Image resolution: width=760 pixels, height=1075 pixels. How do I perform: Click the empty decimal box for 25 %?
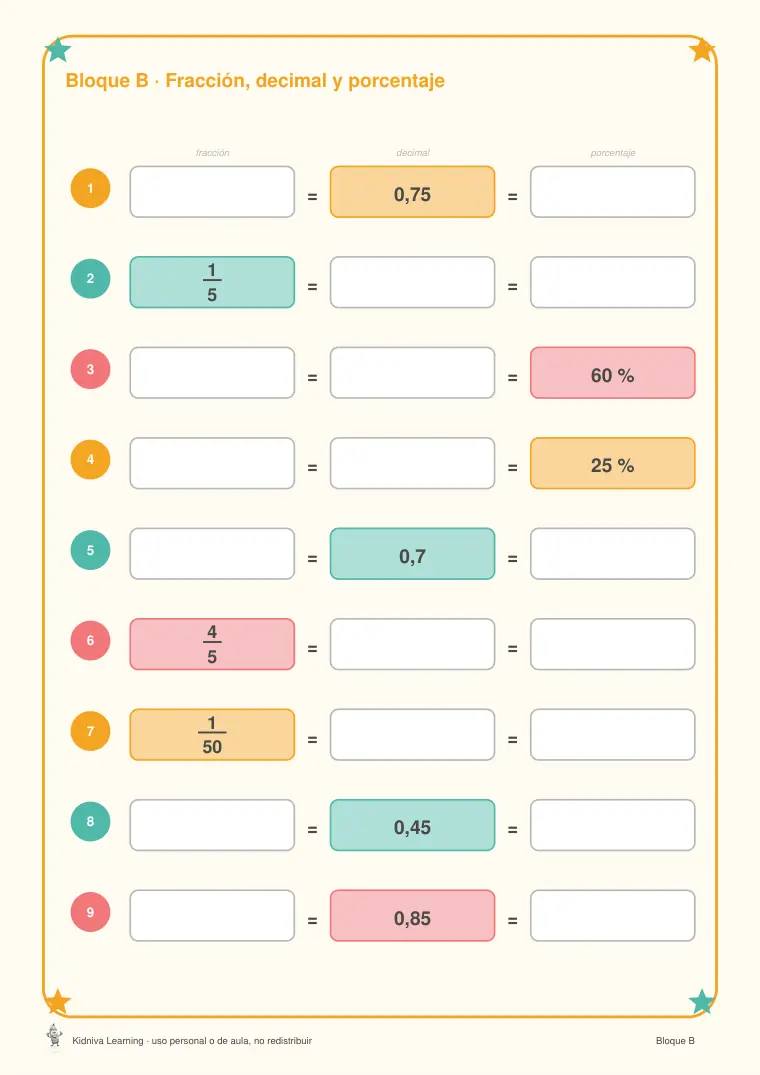coord(413,463)
